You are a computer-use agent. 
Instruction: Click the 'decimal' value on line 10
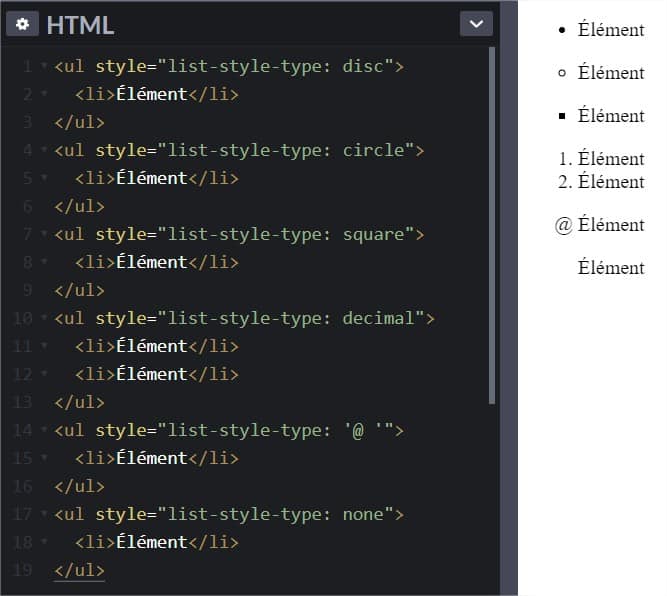(x=378, y=319)
